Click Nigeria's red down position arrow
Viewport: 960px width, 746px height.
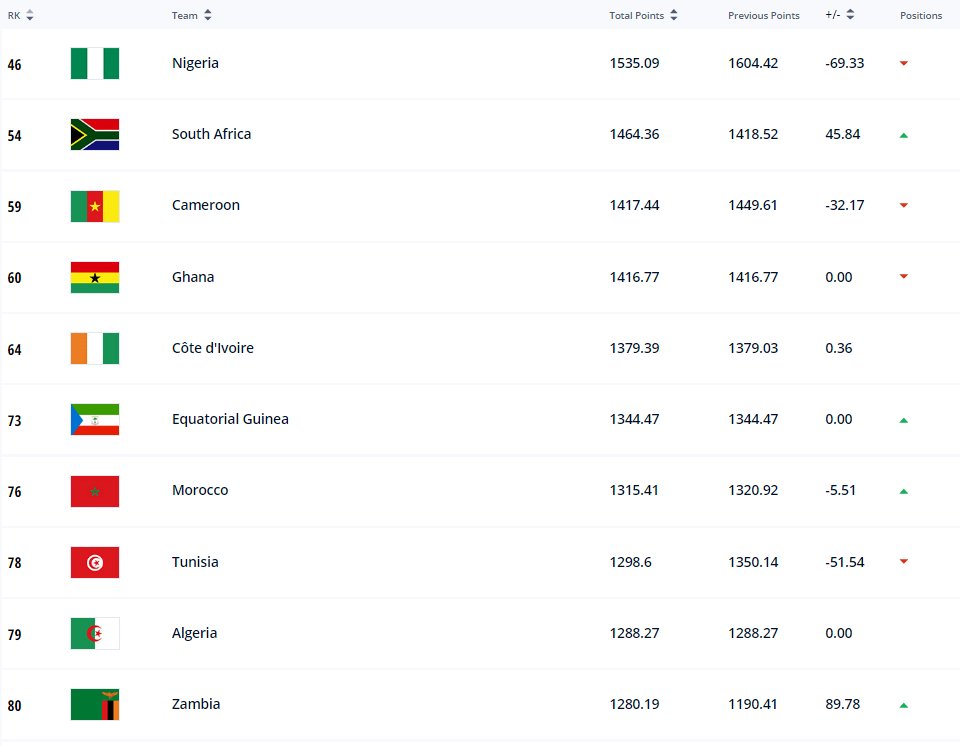[904, 63]
